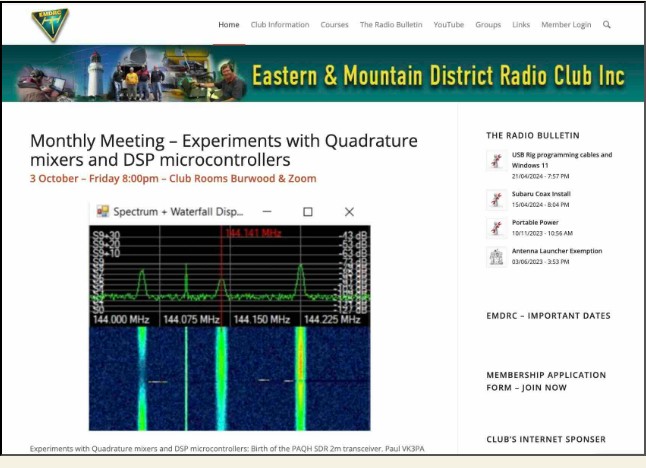
Task: Click the Subaru Coax Install thumbnail icon
Action: click(495, 199)
